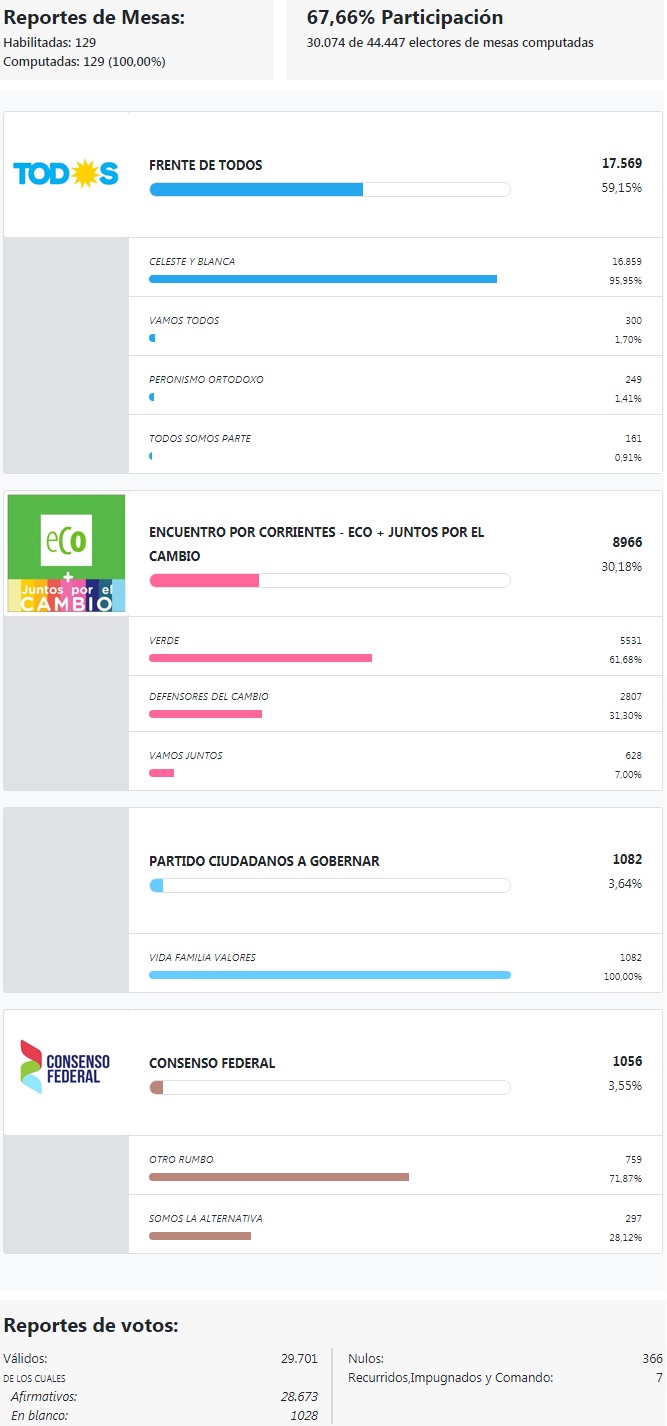The image size is (667, 1426).
Task: Select the FRENTE DE TODOS party title
Action: pos(206,165)
